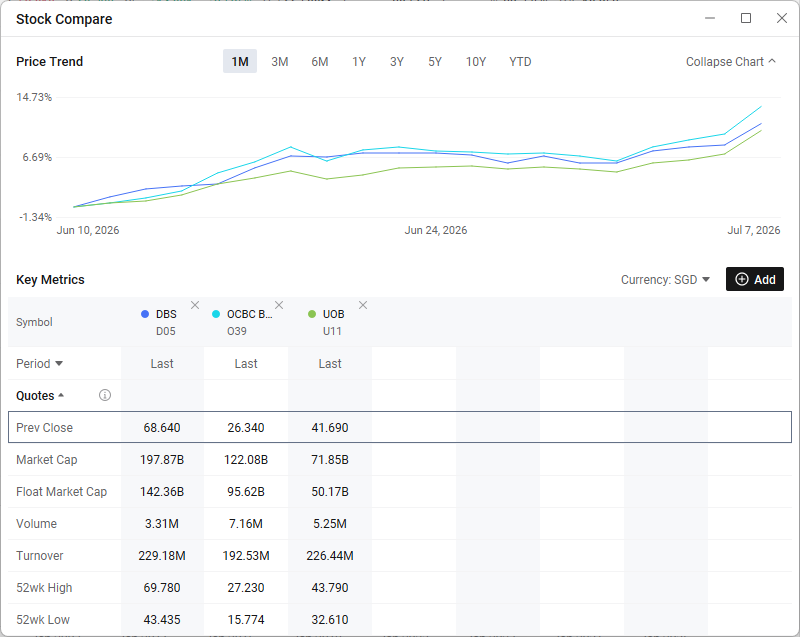This screenshot has height=637, width=800.
Task: Open Quotes info tooltip icon
Action: pos(105,395)
